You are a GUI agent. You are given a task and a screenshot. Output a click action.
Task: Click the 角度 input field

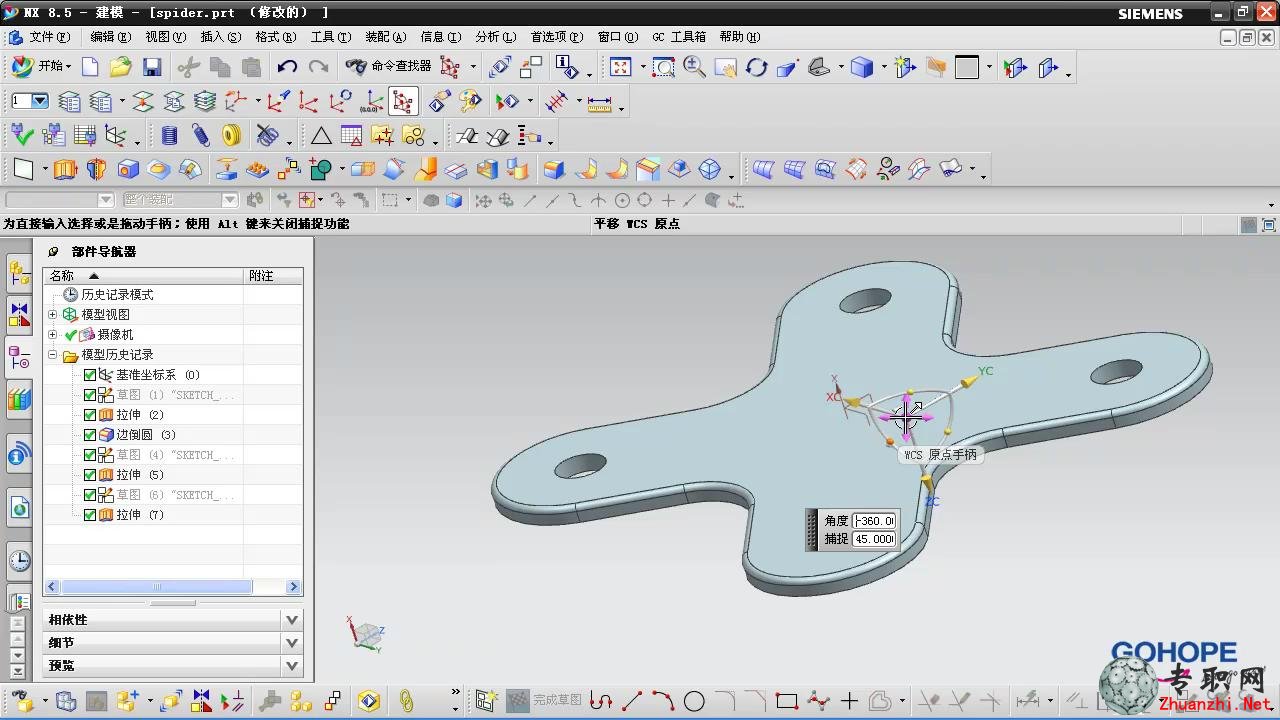coord(873,521)
